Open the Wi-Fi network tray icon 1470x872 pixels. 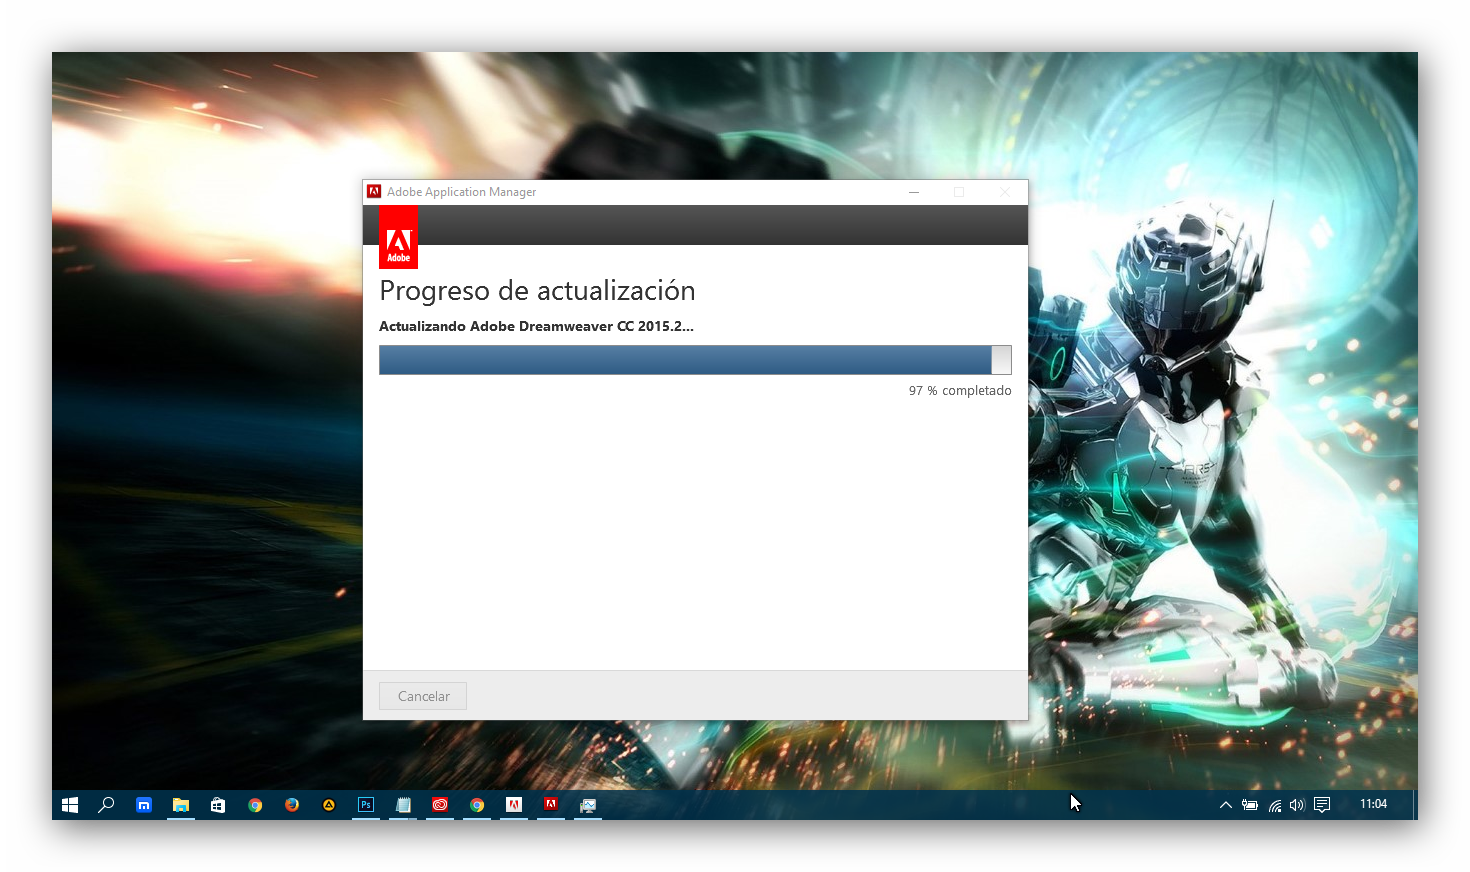[x=1275, y=805]
